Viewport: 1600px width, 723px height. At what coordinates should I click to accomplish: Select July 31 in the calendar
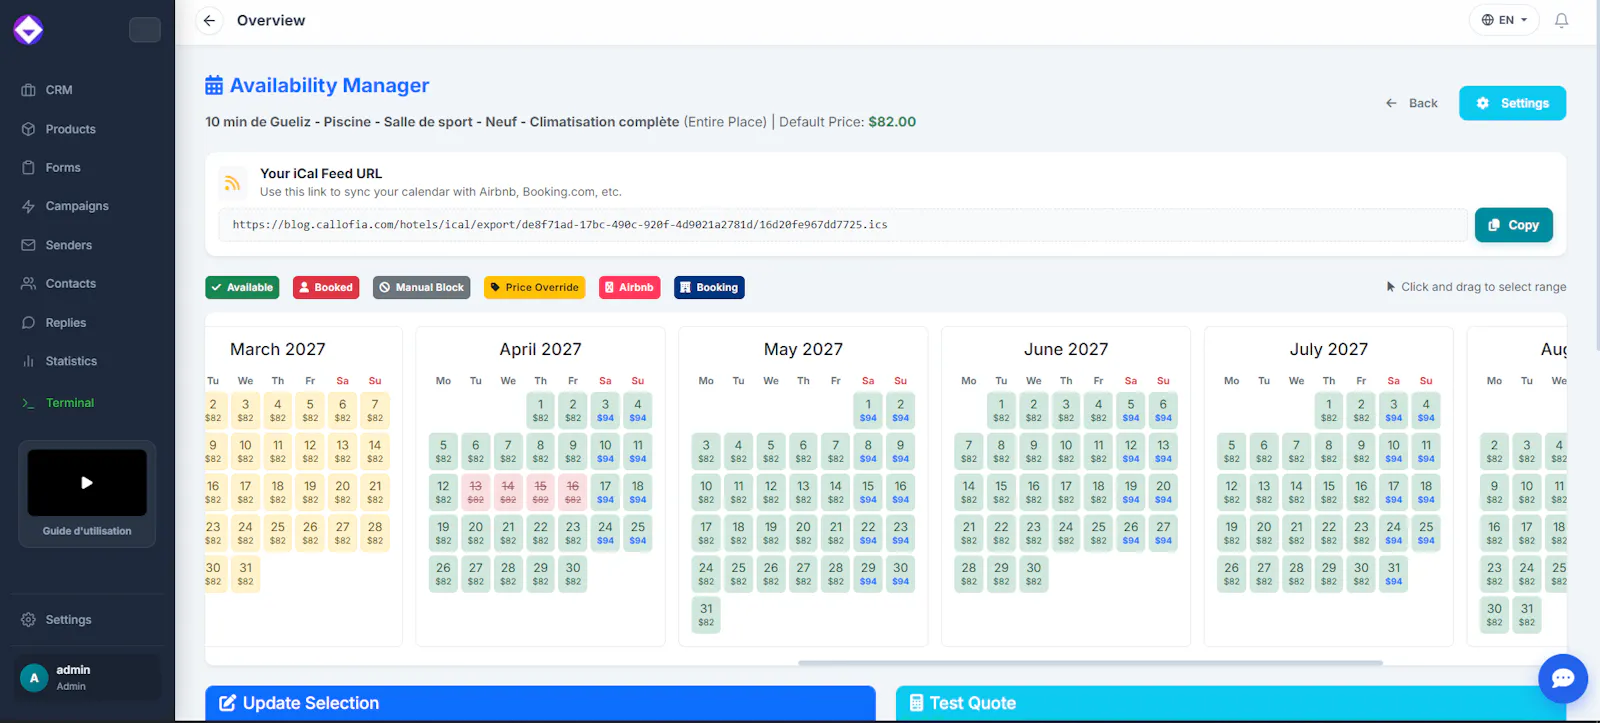coord(1394,573)
